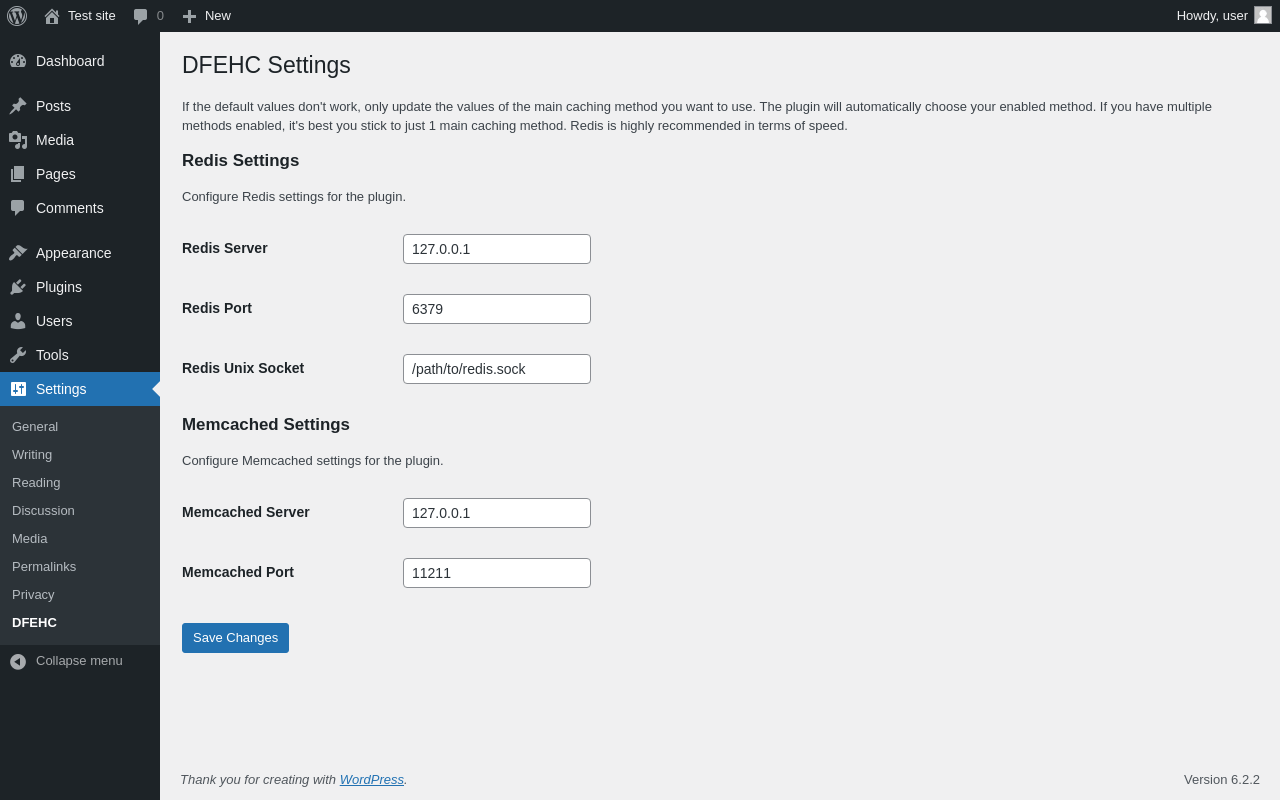Open Dashboard via its gauge icon
Image resolution: width=1280 pixels, height=800 pixels.
[x=18, y=61]
